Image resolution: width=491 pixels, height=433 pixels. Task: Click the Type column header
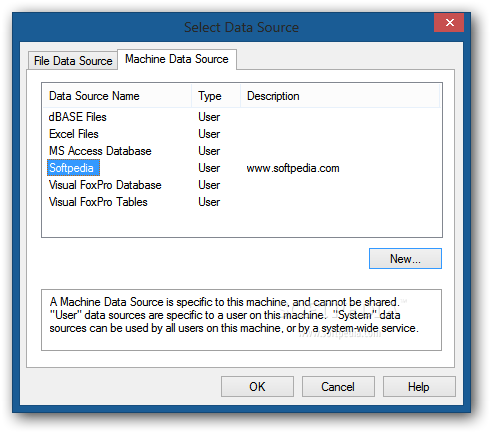pyautogui.click(x=216, y=96)
